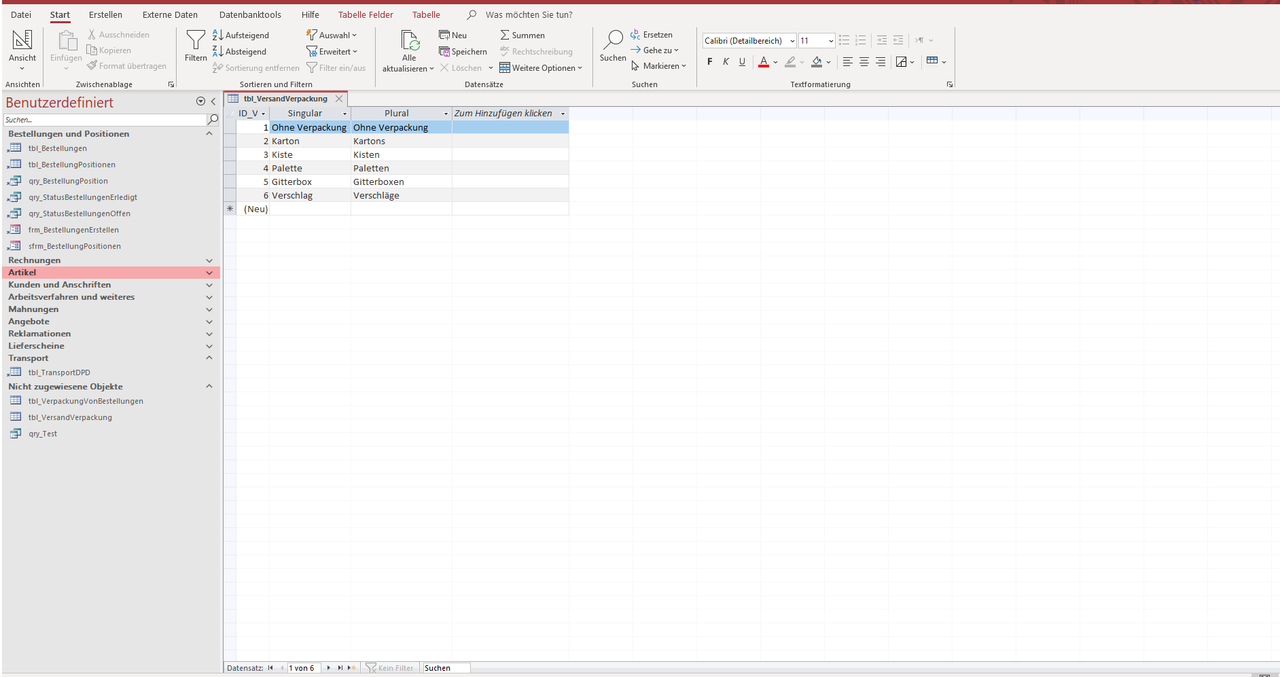Open the Tabelle Felder tab

pyautogui.click(x=366, y=15)
